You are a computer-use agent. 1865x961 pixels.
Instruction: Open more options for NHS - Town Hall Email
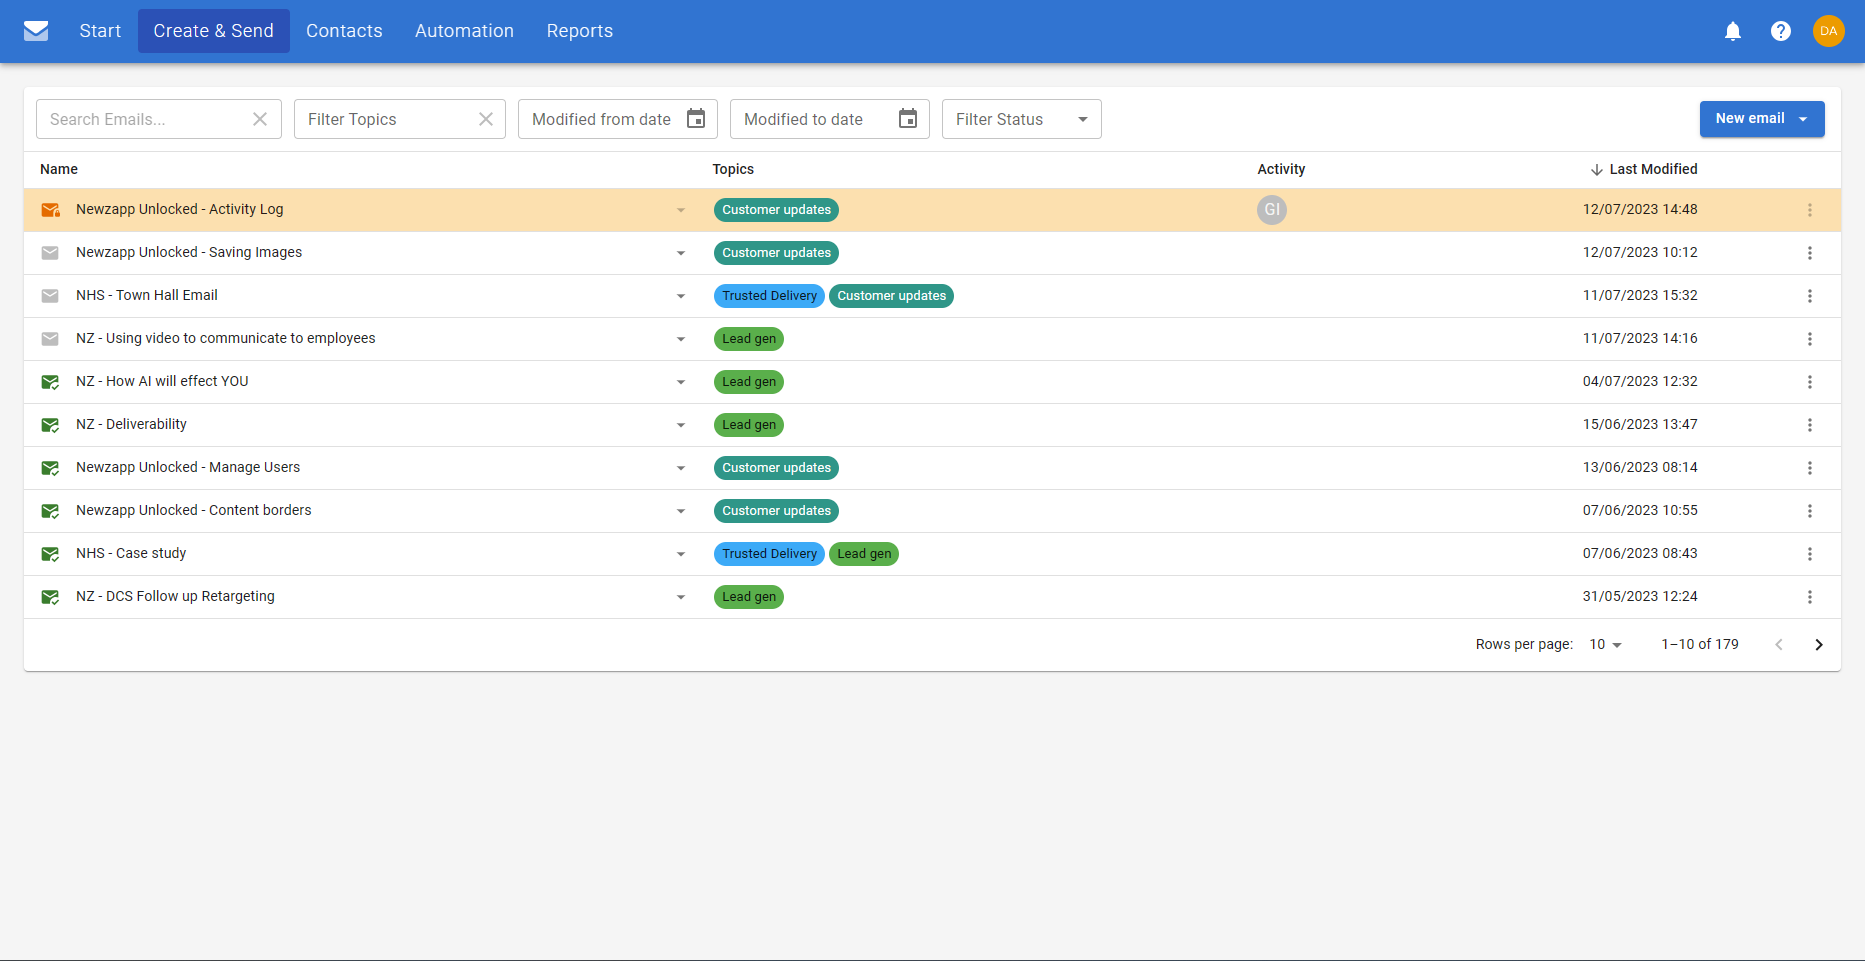(1809, 296)
